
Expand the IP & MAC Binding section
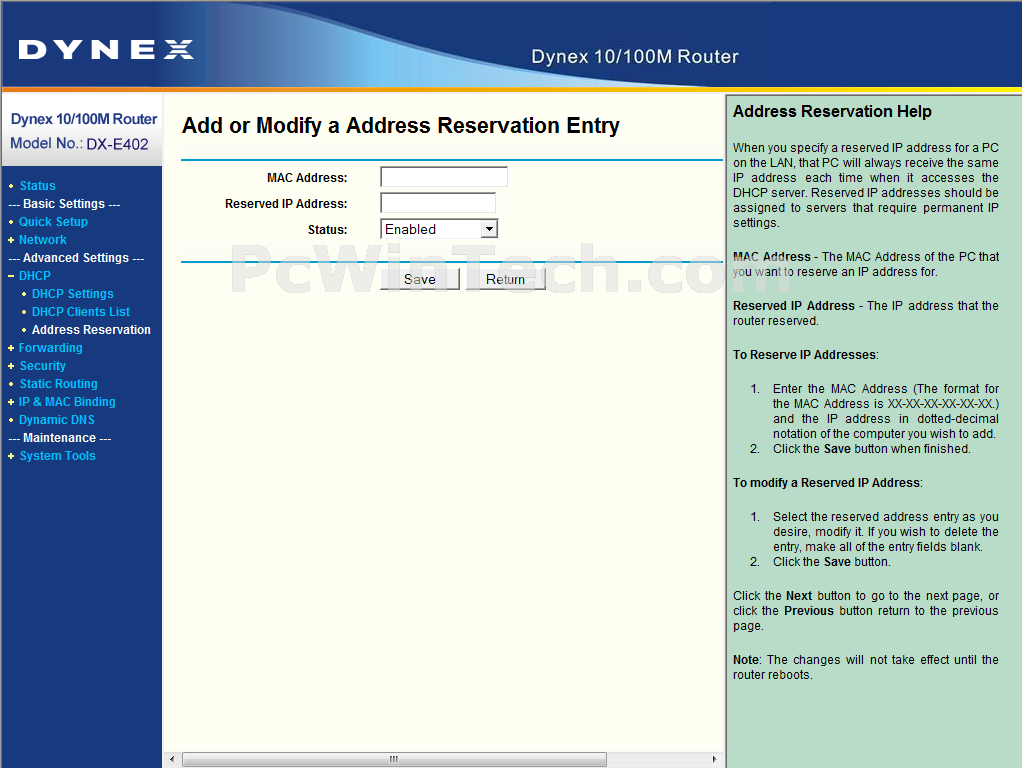click(x=67, y=402)
